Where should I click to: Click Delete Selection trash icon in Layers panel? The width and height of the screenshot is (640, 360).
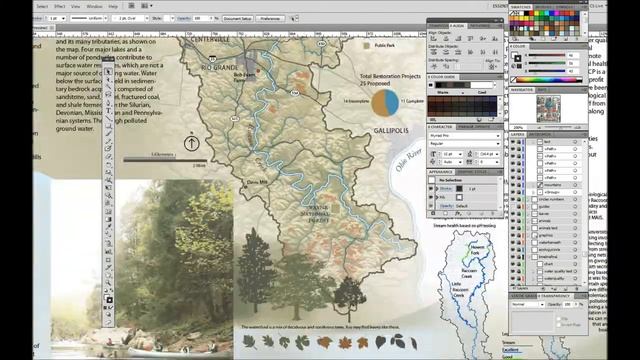click(577, 289)
